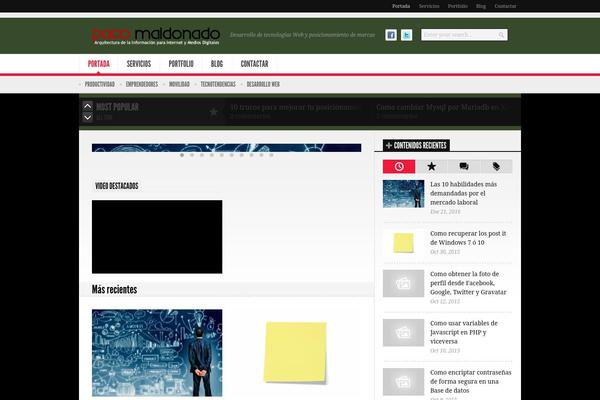Open 'Como encriptar contraseñas' article

coord(471,381)
